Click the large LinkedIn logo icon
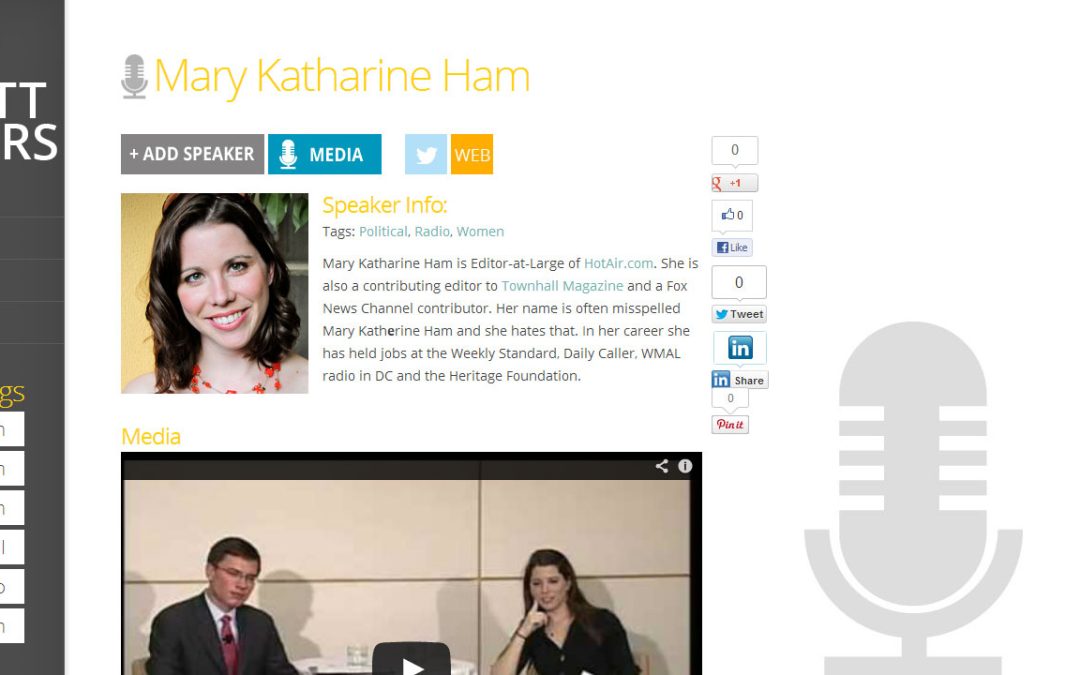1080x675 pixels. coord(740,348)
